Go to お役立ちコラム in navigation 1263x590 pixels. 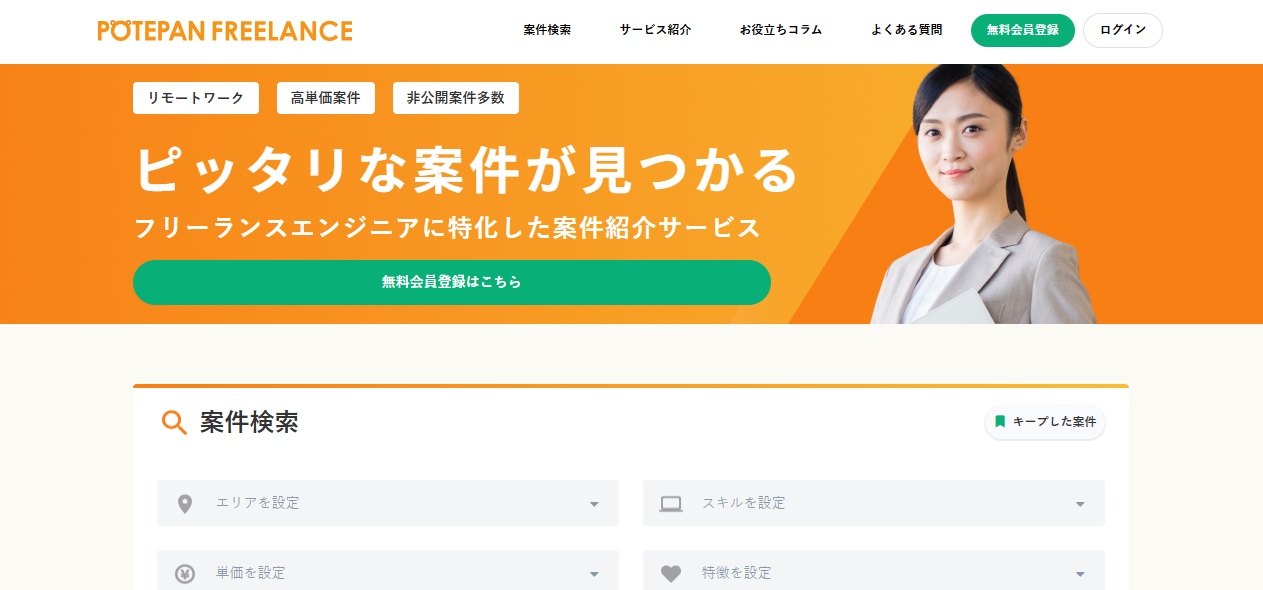point(781,30)
